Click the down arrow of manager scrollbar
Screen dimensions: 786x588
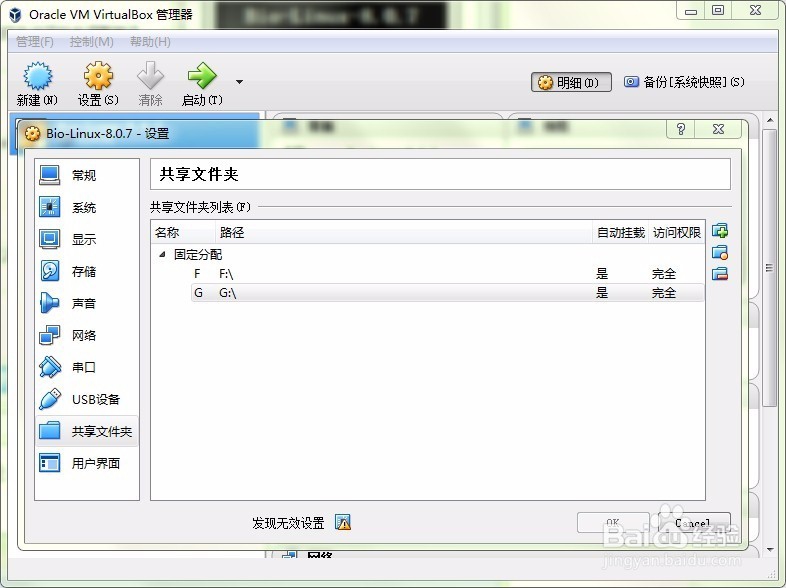tap(770, 550)
